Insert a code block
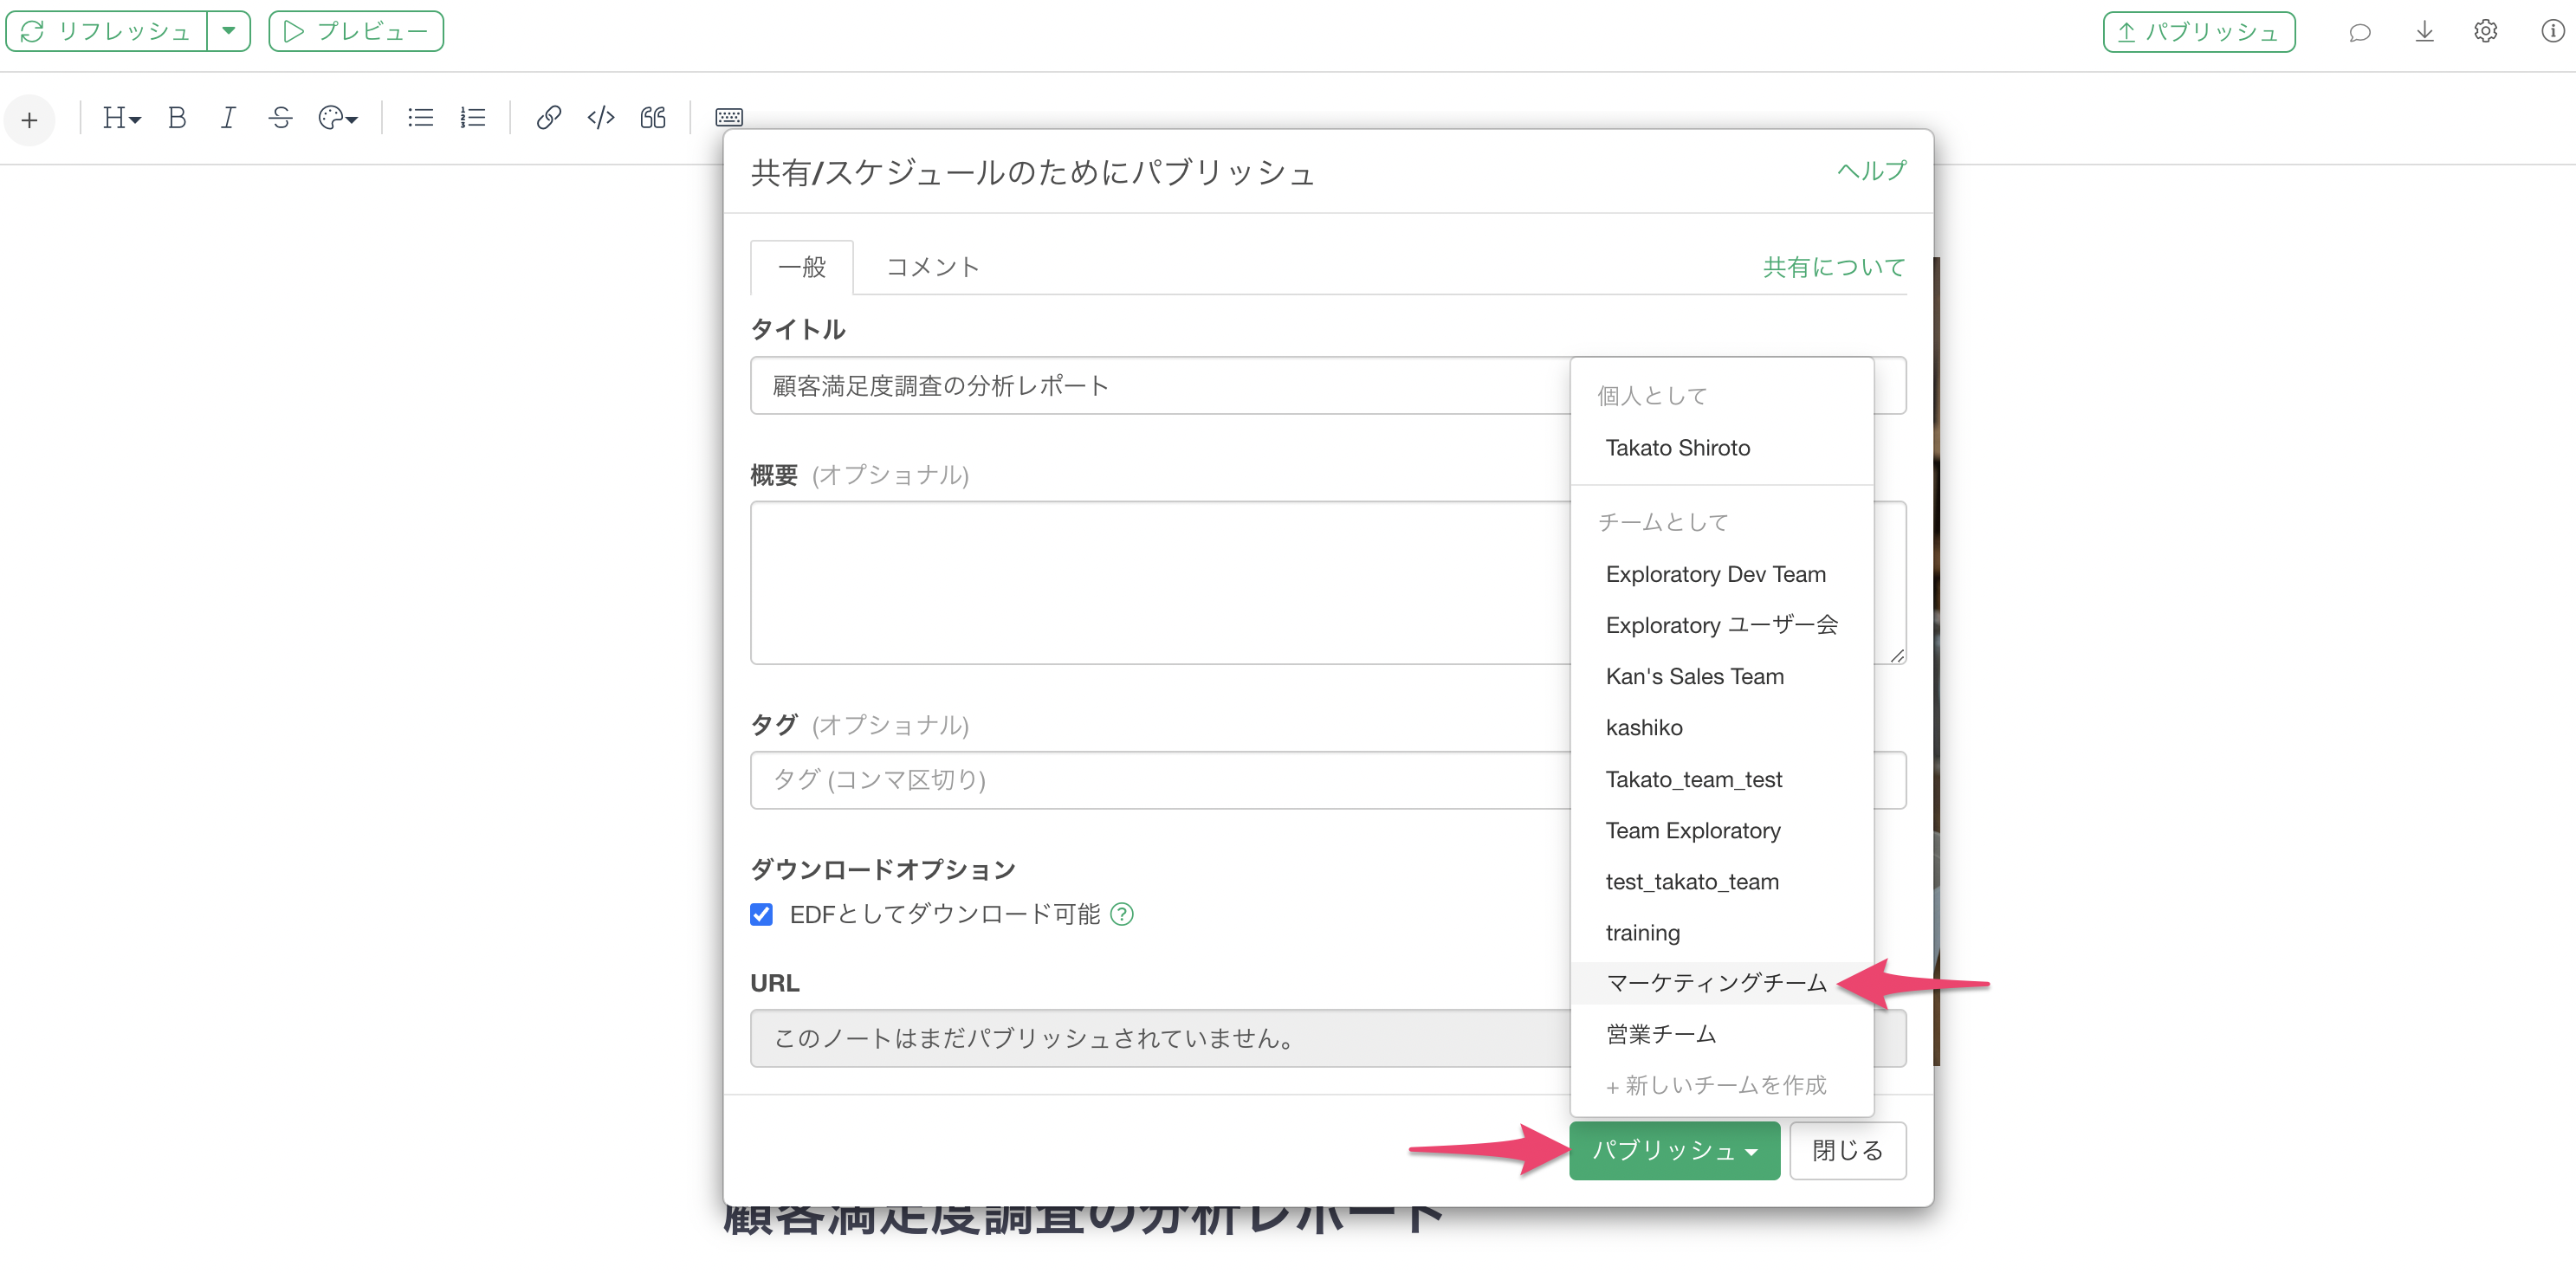The height and width of the screenshot is (1273, 2576). point(600,118)
